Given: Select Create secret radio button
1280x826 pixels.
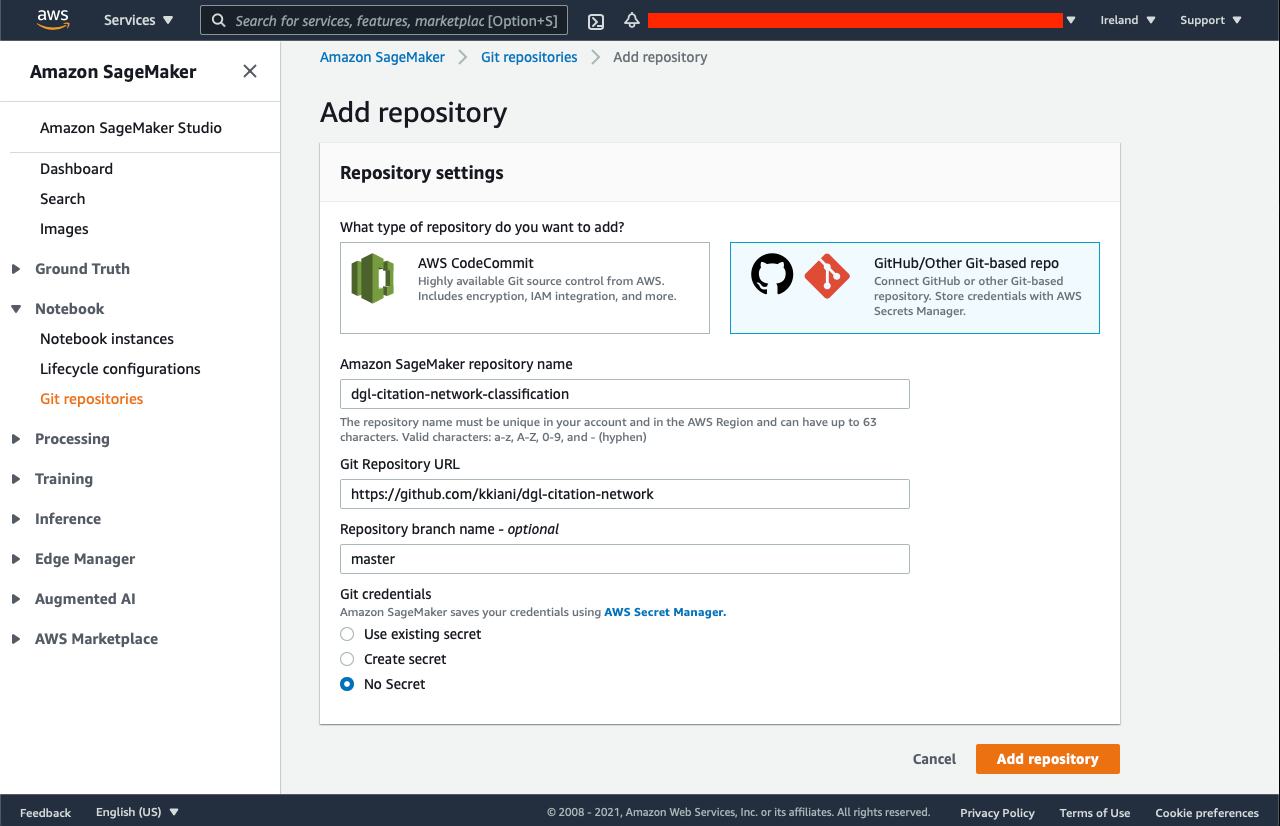Looking at the screenshot, I should [x=347, y=659].
